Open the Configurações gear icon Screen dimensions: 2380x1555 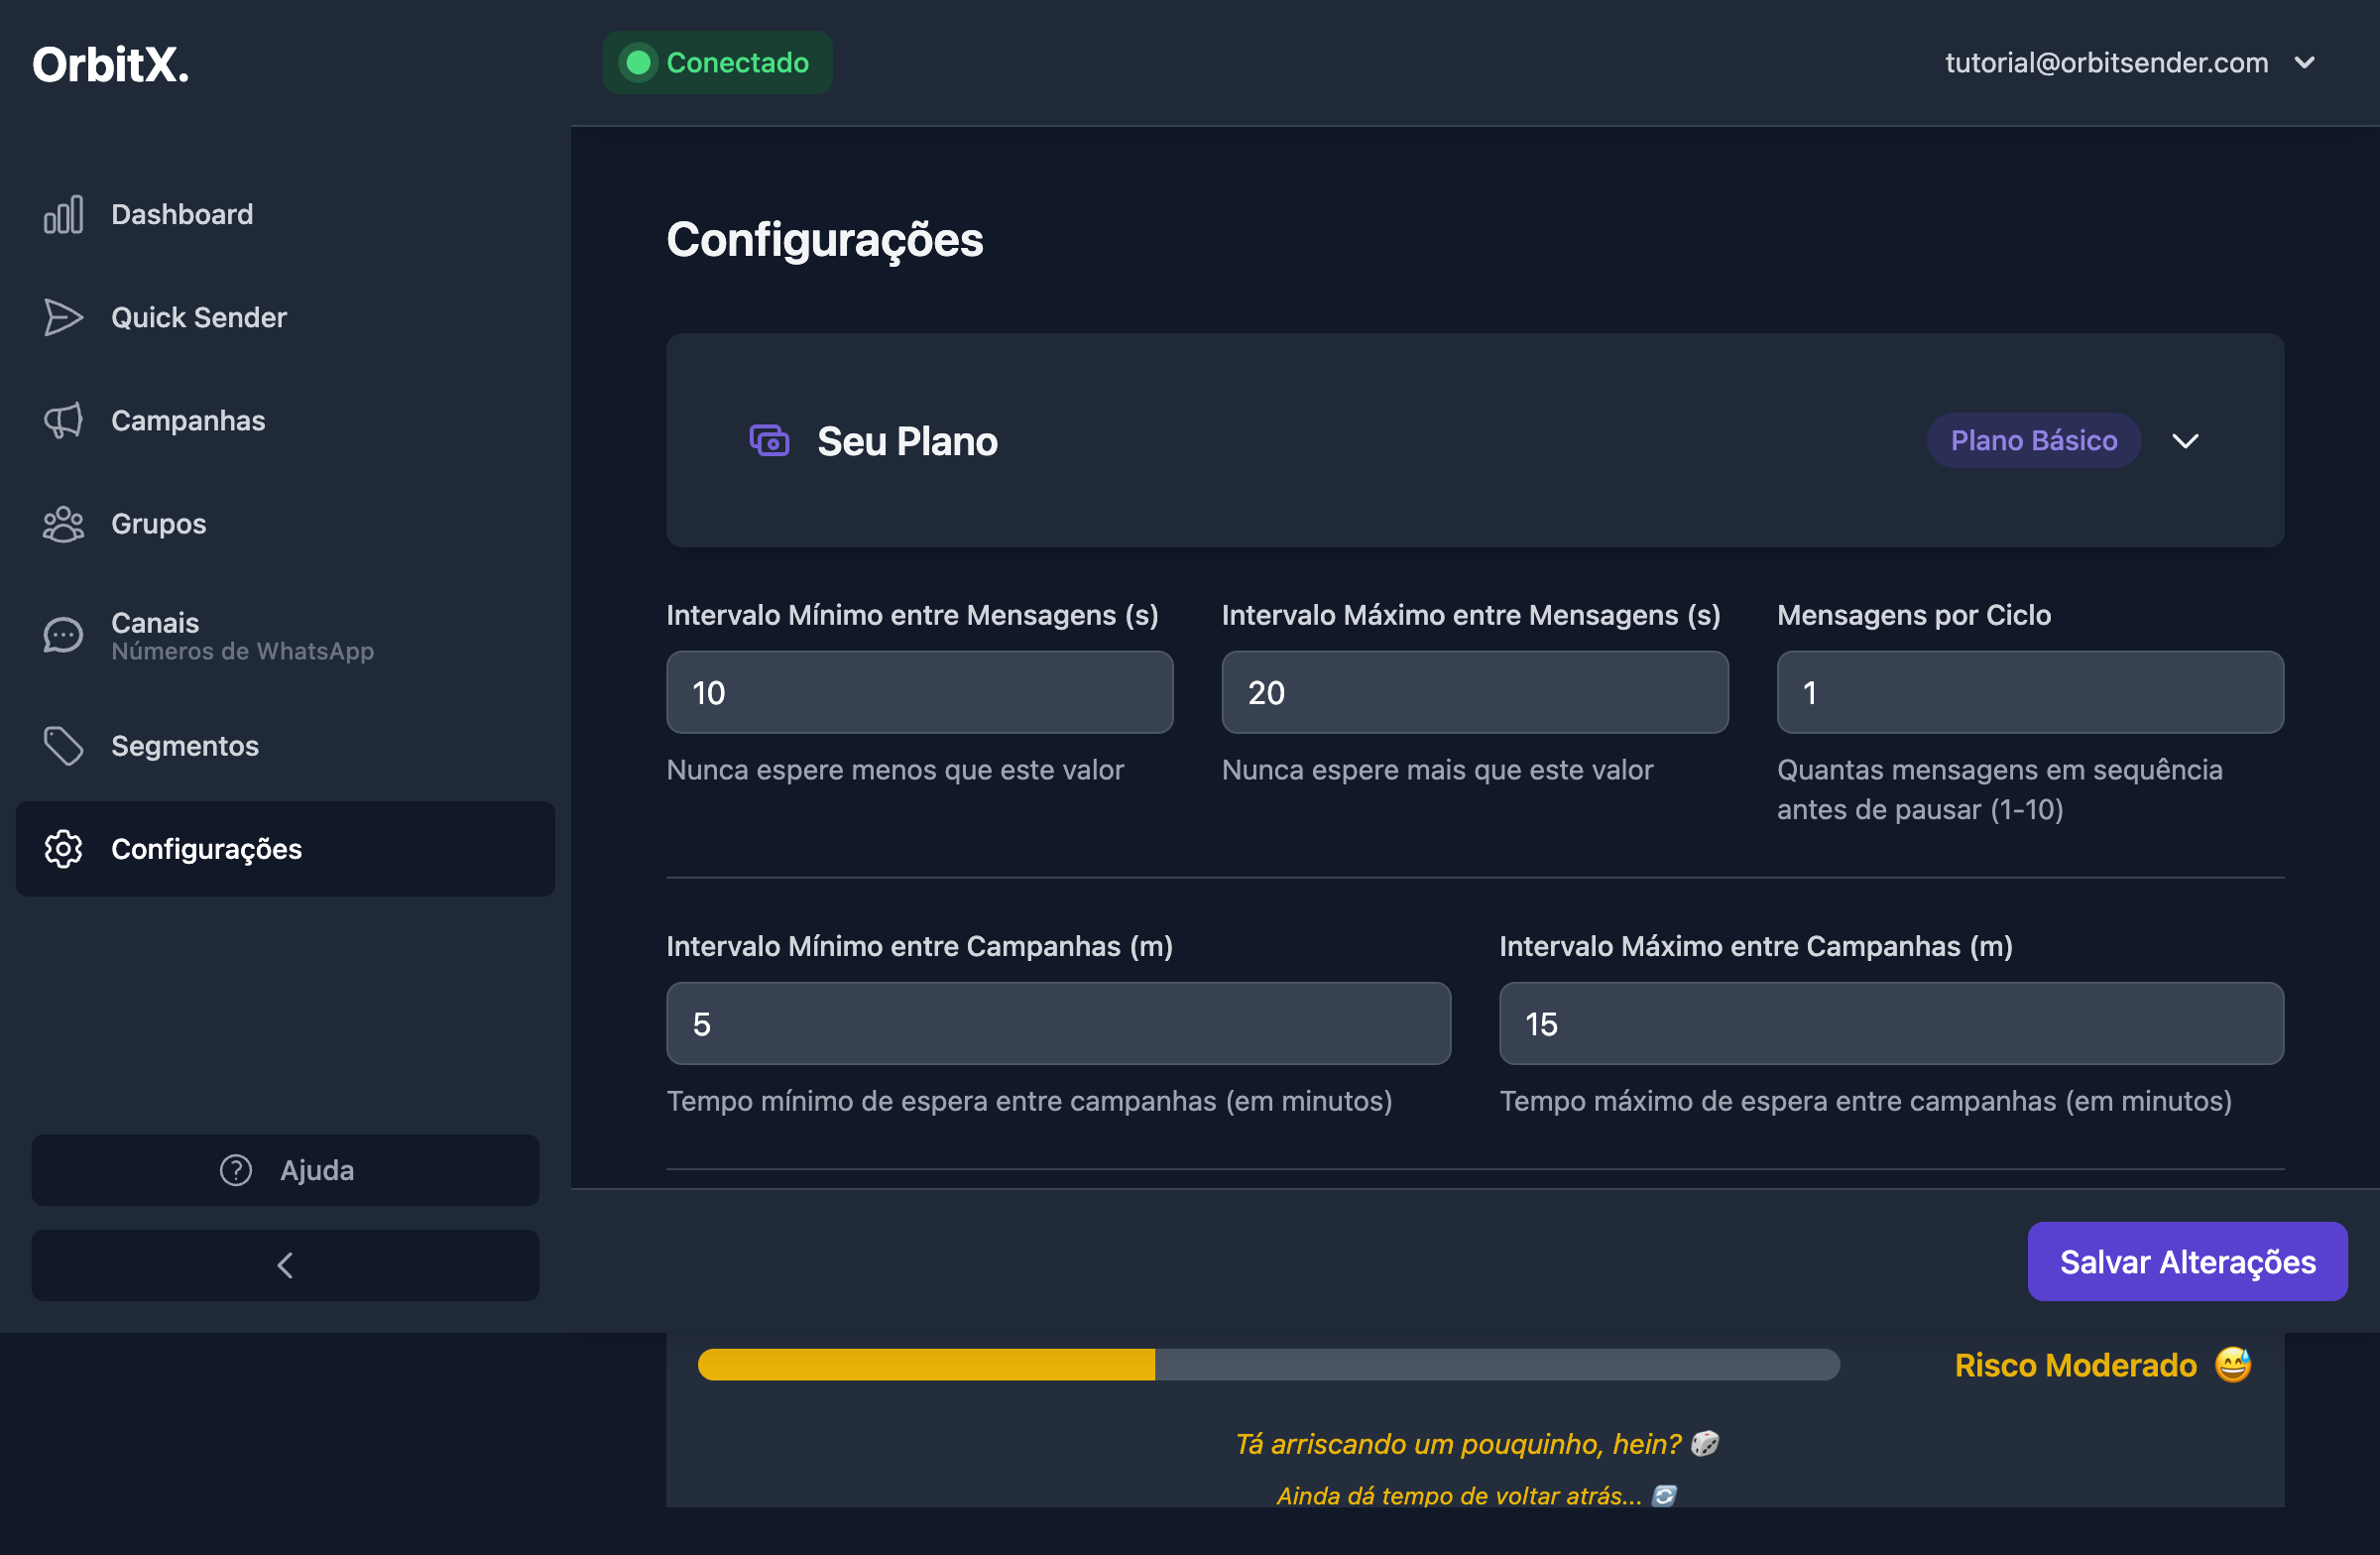pyautogui.click(x=63, y=848)
